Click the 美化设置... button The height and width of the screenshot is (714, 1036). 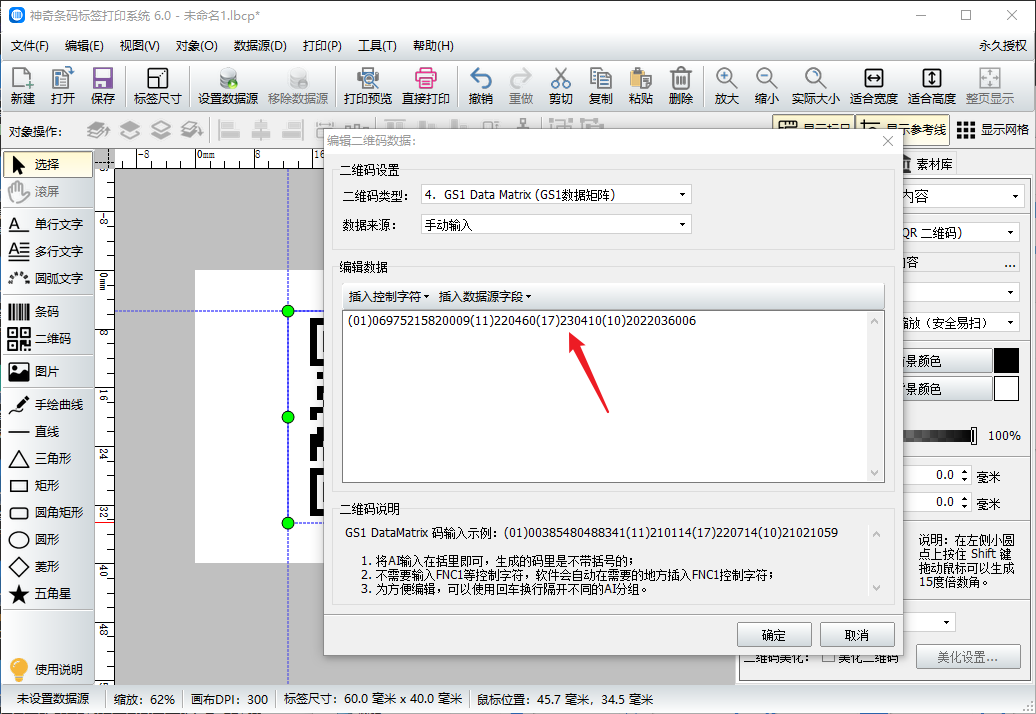tap(968, 657)
